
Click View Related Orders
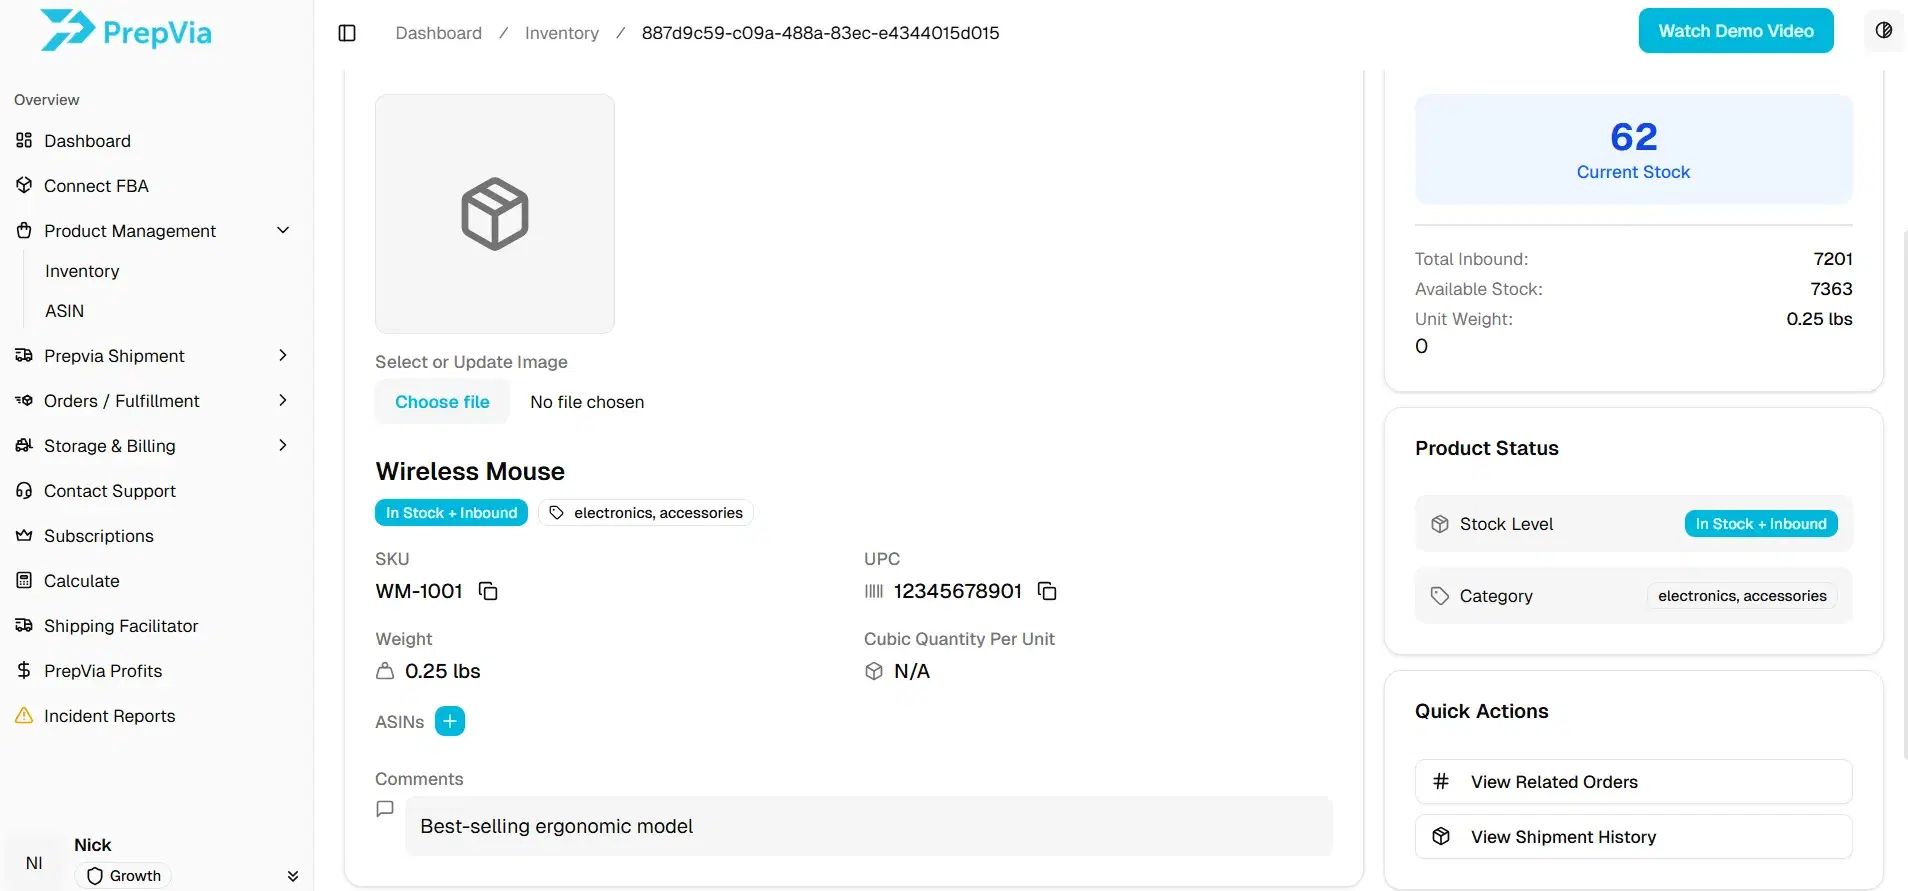point(1634,781)
